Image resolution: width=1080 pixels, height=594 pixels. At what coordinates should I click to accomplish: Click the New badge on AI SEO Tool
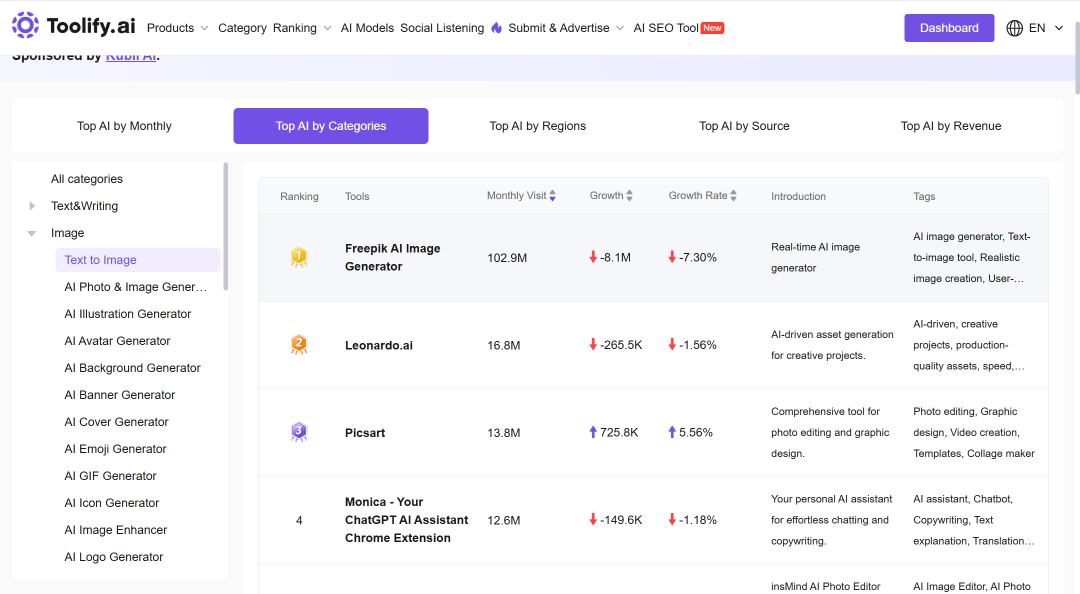pos(712,28)
